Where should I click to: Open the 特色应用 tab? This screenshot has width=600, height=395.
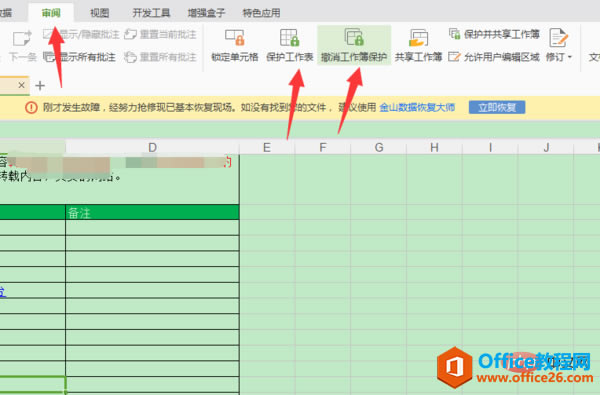click(x=261, y=13)
